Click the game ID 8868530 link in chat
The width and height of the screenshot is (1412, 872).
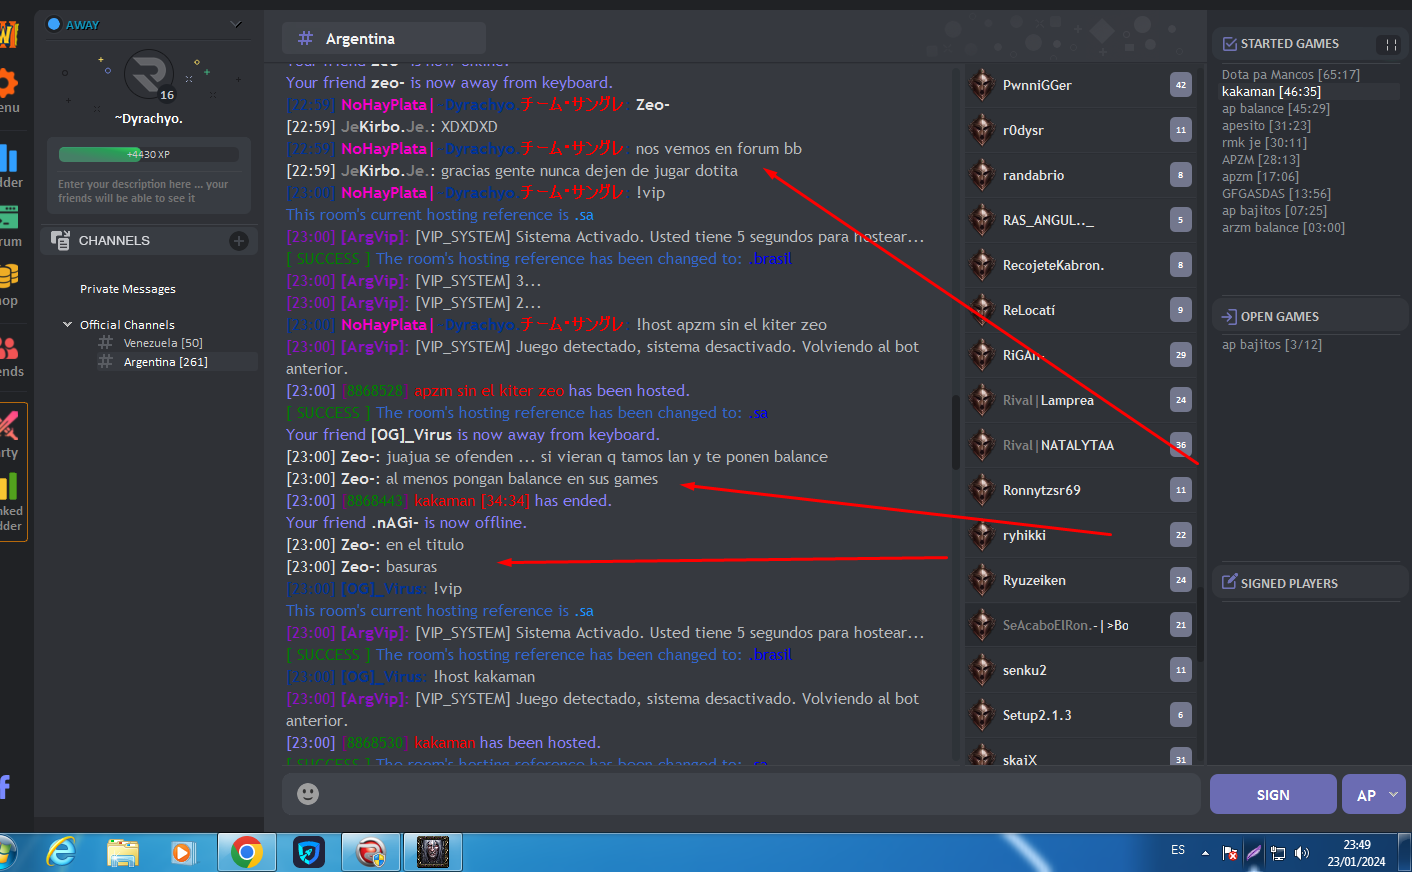[375, 743]
